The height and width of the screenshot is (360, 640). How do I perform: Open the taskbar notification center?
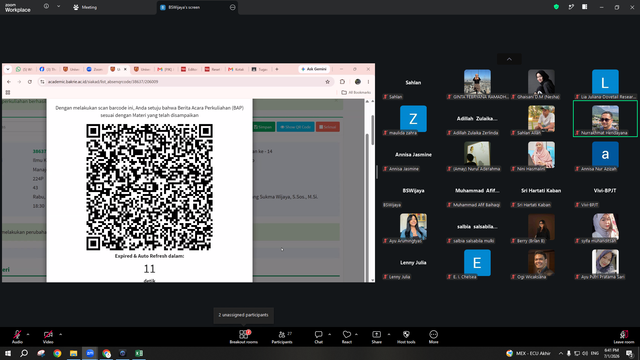(630, 353)
